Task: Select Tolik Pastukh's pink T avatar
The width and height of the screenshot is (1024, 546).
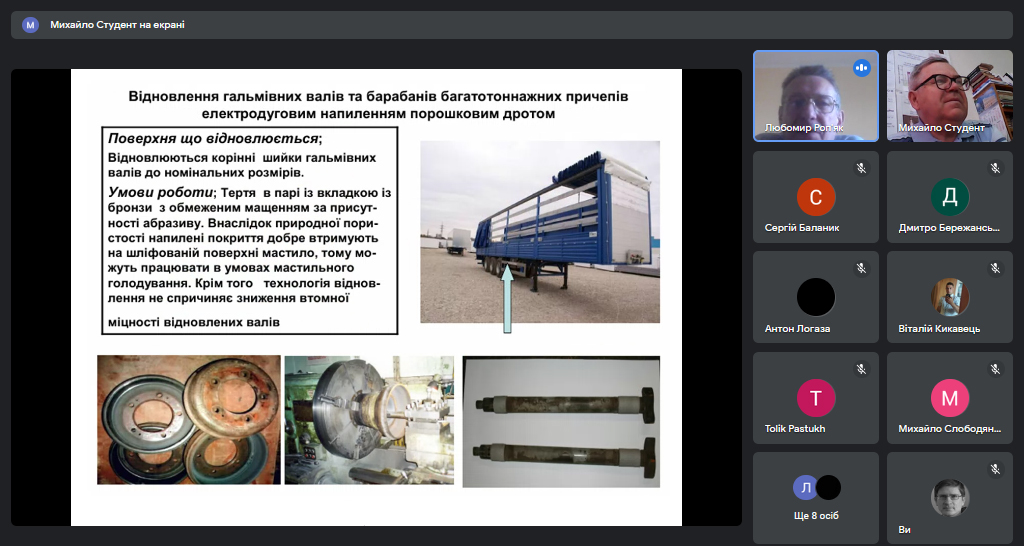Action: pyautogui.click(x=816, y=398)
